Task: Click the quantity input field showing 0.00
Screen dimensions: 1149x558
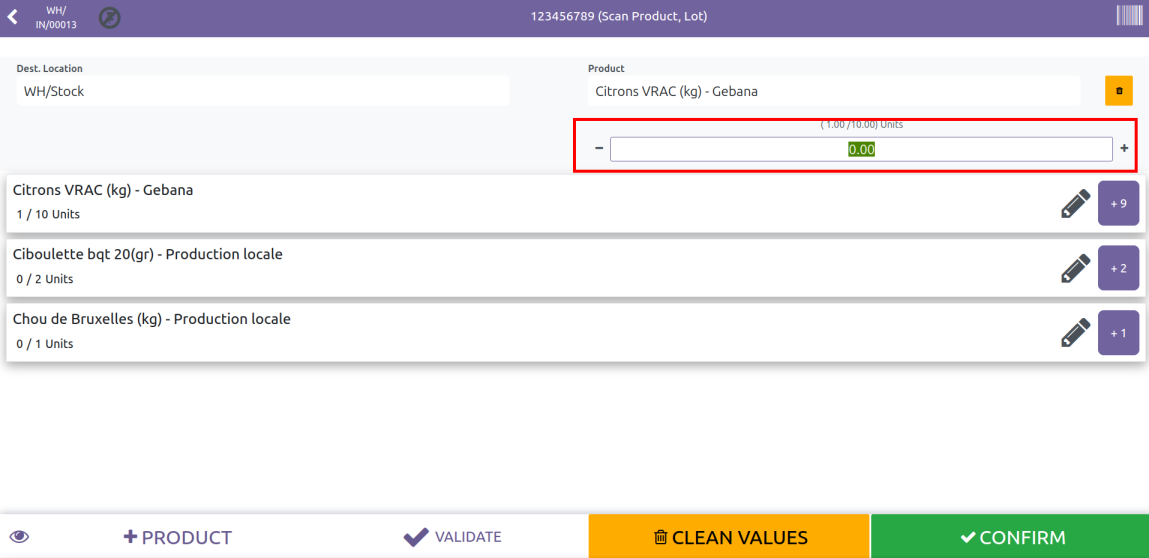Action: (861, 149)
